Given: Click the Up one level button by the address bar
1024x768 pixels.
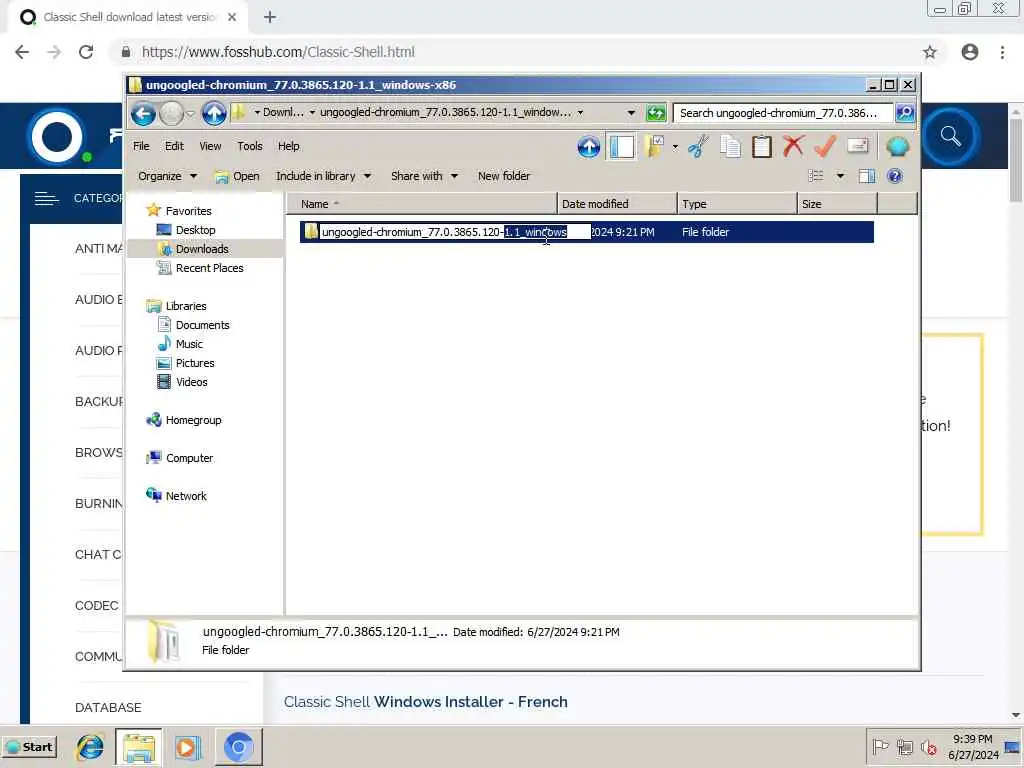Looking at the screenshot, I should point(214,114).
